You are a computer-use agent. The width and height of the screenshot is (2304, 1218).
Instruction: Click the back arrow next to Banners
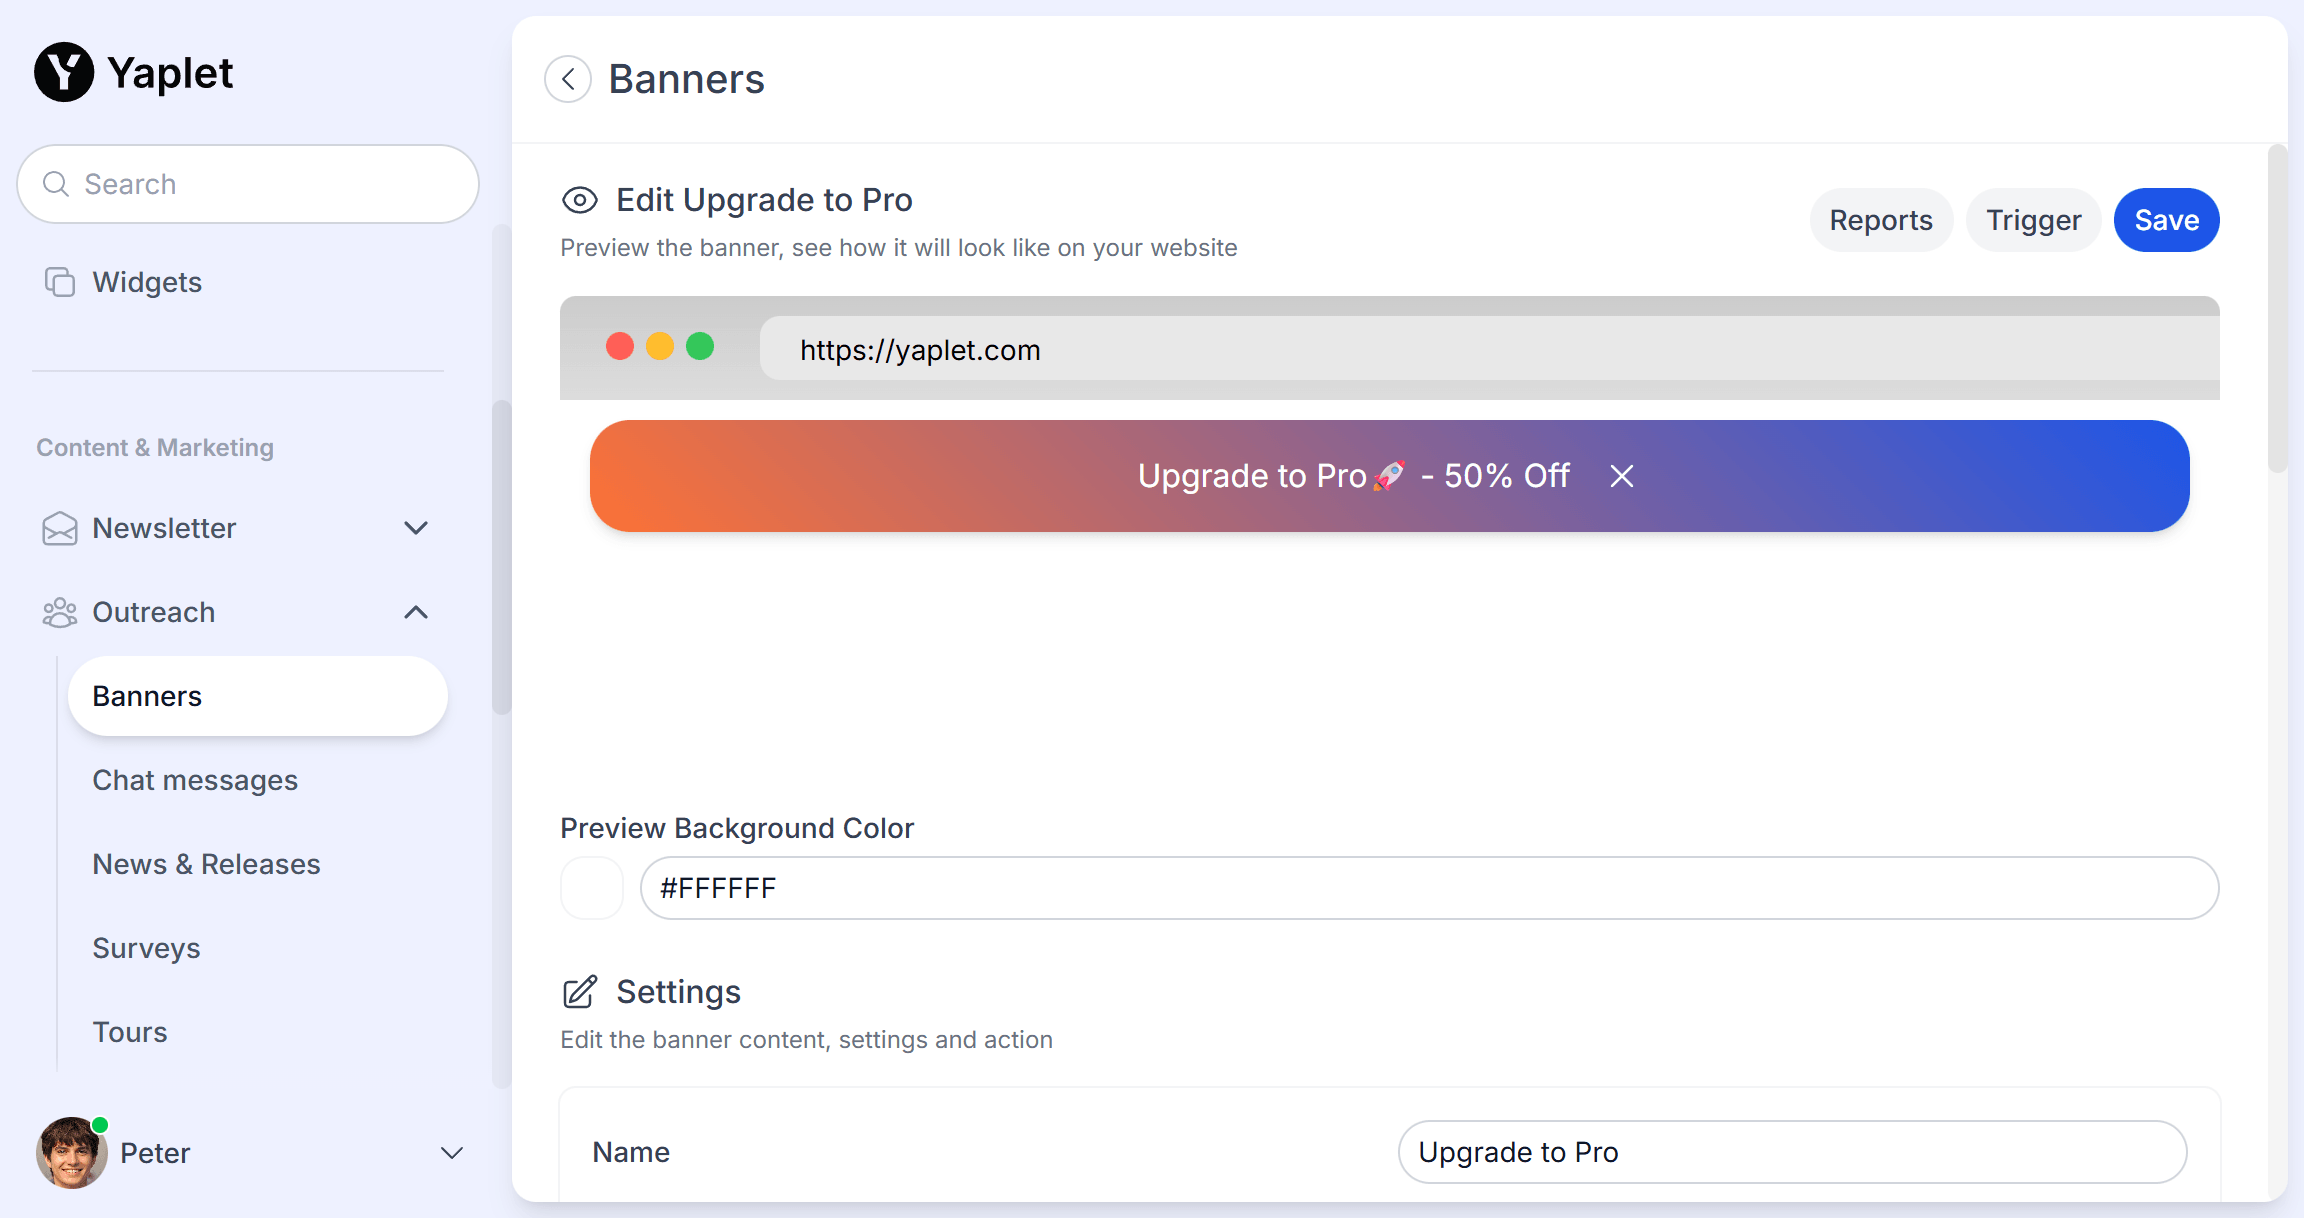coord(568,79)
